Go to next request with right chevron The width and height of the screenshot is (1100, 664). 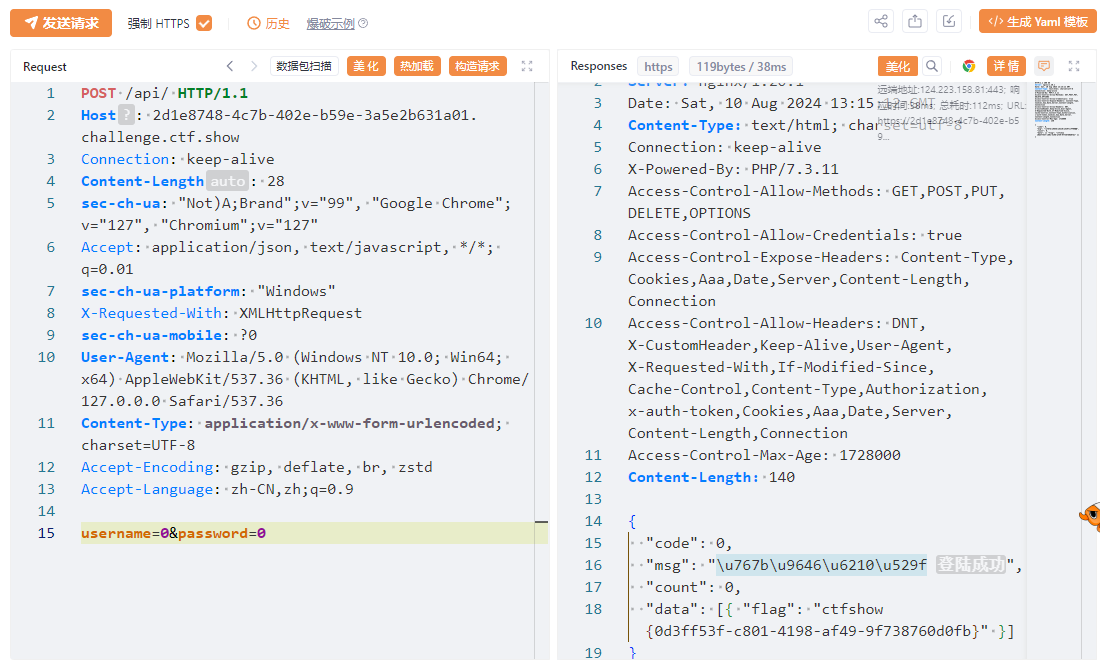click(x=254, y=66)
